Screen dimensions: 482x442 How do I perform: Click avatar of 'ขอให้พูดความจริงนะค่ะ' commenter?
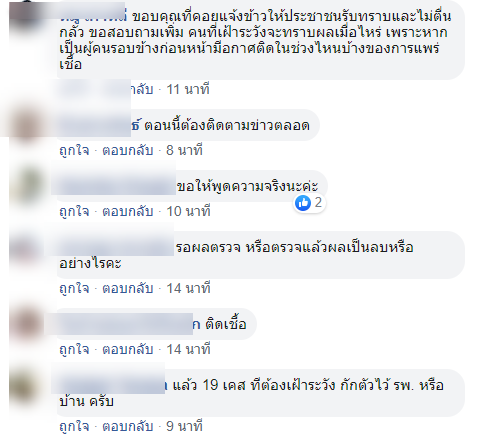tap(27, 187)
